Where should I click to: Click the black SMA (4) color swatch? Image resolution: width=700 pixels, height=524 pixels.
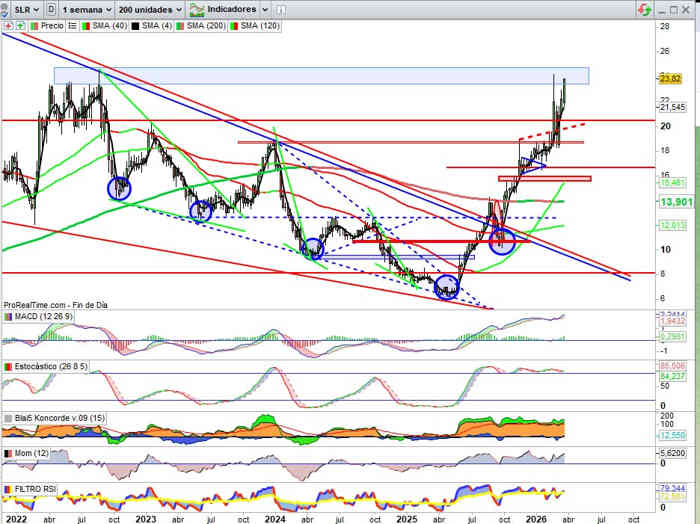(133, 23)
